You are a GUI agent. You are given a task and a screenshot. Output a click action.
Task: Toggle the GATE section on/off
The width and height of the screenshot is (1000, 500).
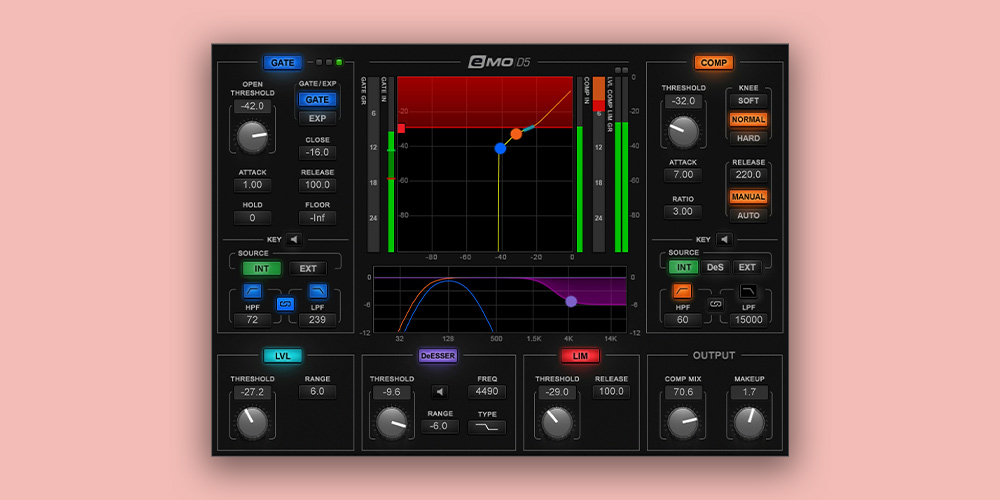(x=283, y=63)
